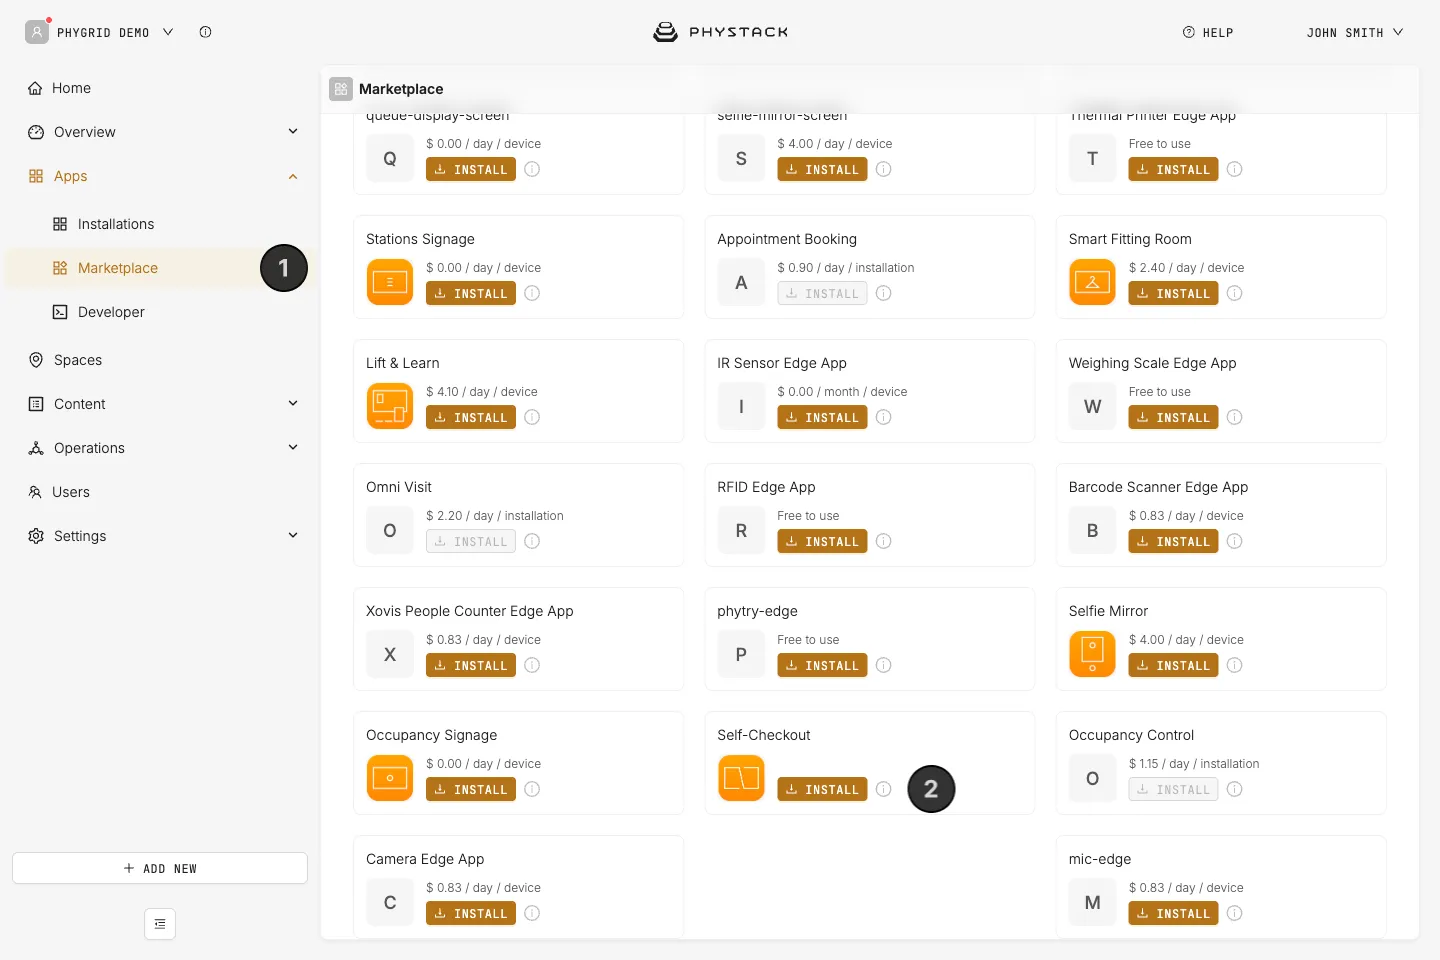Image resolution: width=1440 pixels, height=960 pixels.
Task: Open the Phygrid Demo tenant dropdown
Action: tap(100, 32)
